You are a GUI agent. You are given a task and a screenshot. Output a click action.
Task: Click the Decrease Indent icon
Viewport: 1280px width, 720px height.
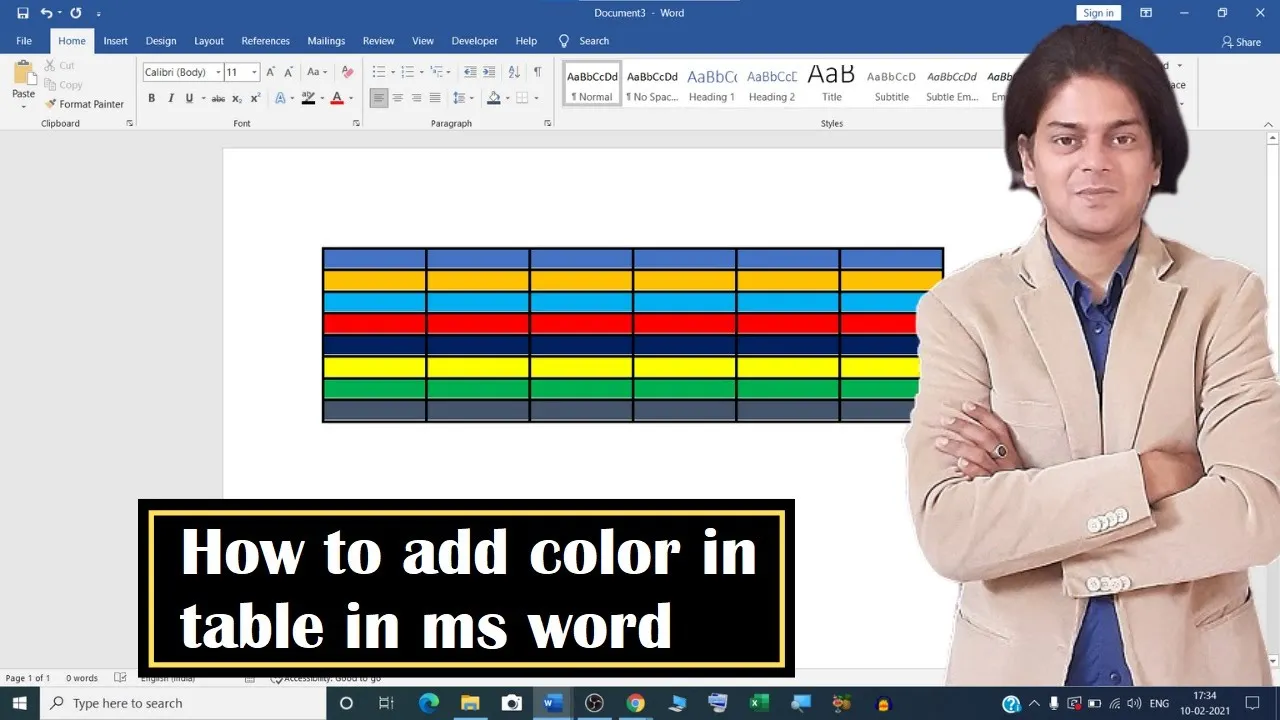pyautogui.click(x=470, y=72)
